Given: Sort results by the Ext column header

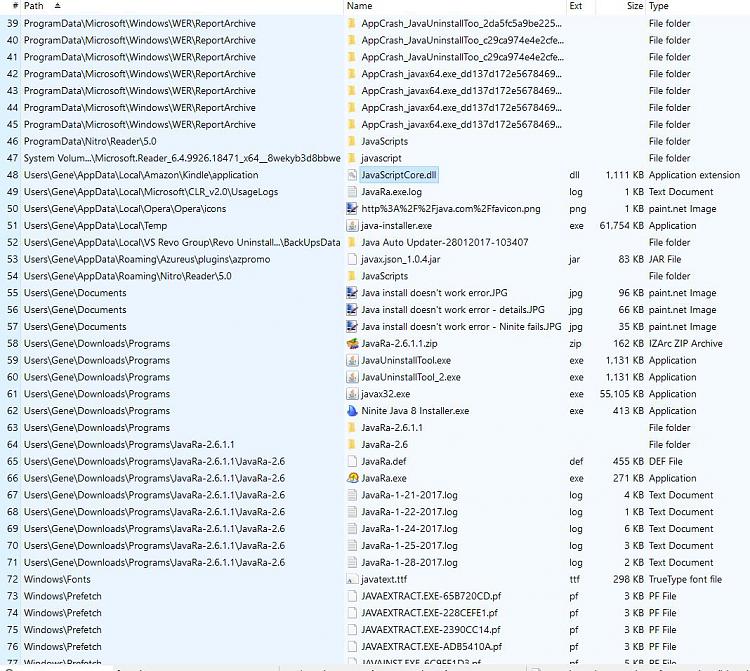Looking at the screenshot, I should [576, 6].
